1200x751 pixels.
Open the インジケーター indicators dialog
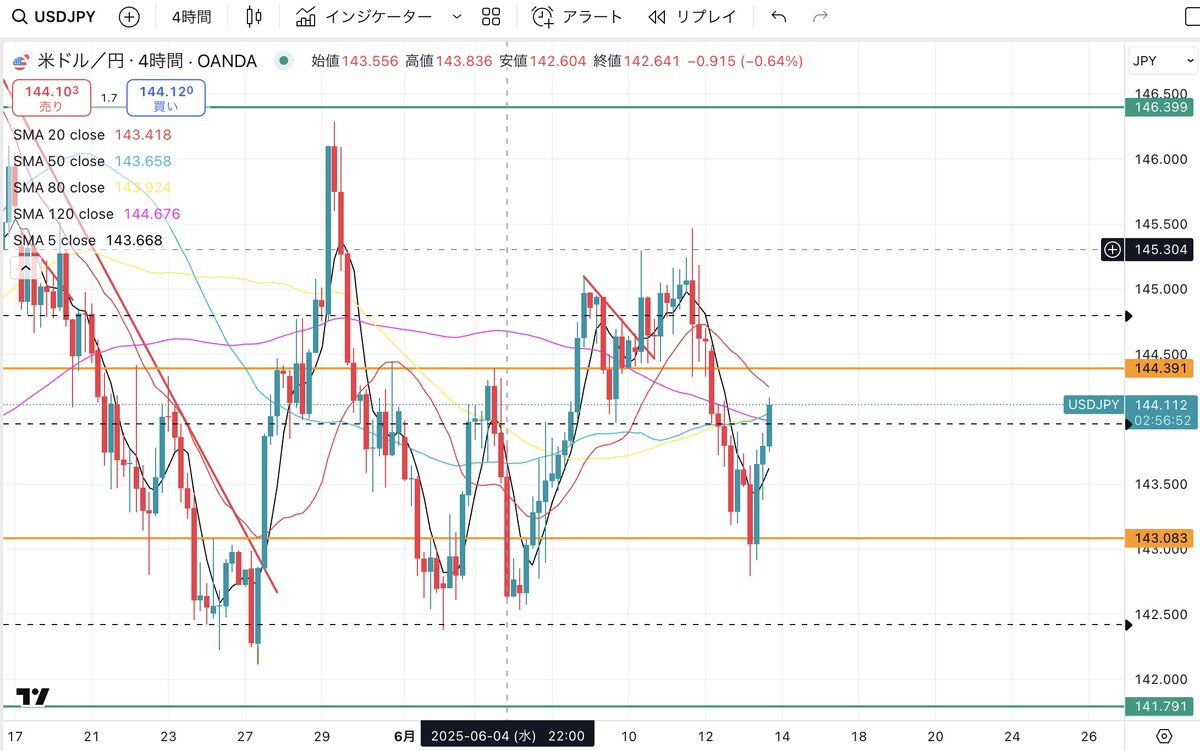(364, 17)
